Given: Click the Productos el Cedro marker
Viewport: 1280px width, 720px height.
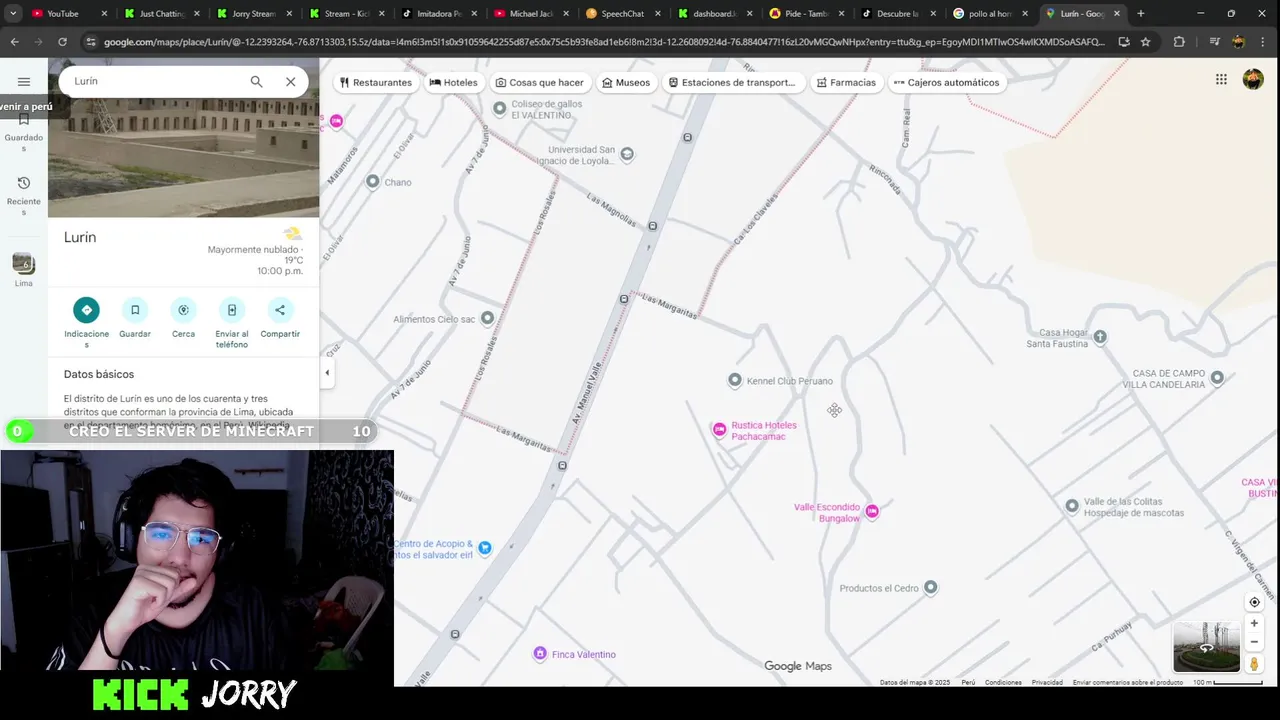Looking at the screenshot, I should [931, 587].
